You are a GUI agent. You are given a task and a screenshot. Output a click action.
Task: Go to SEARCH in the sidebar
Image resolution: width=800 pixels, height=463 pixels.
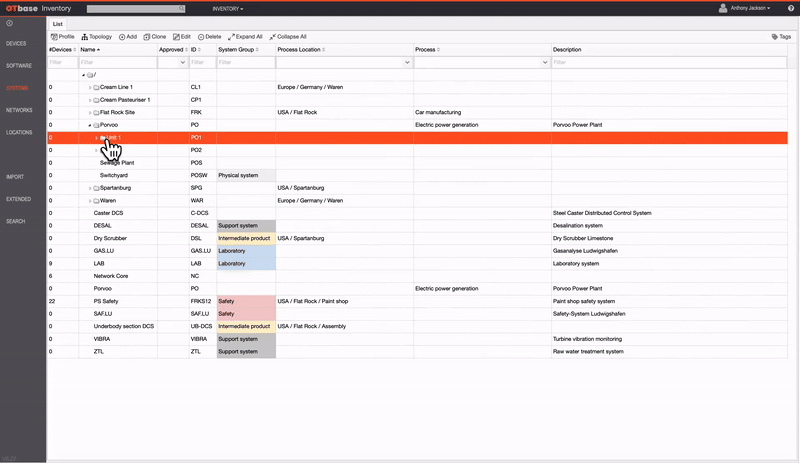[15, 221]
